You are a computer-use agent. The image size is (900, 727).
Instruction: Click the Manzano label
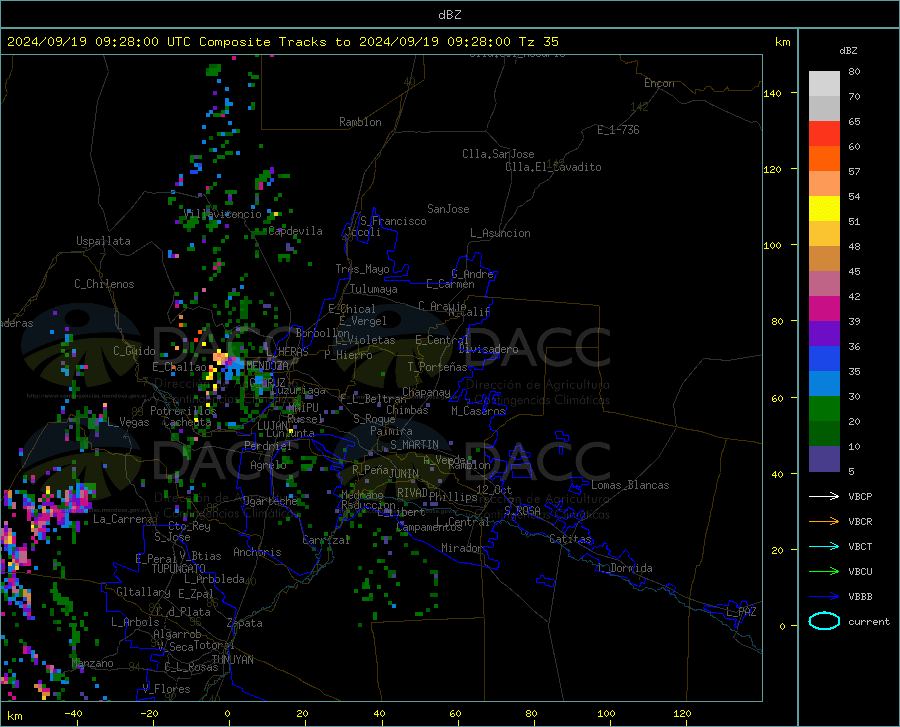click(92, 663)
